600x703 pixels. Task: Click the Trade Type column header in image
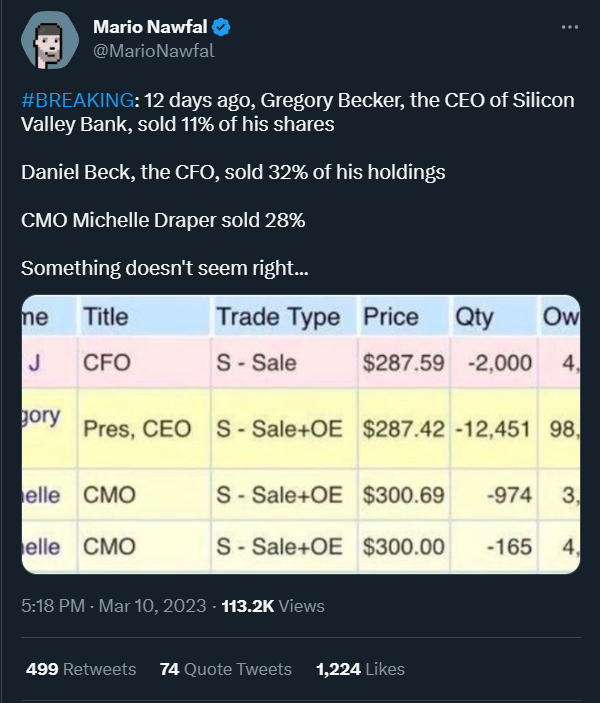pos(278,317)
